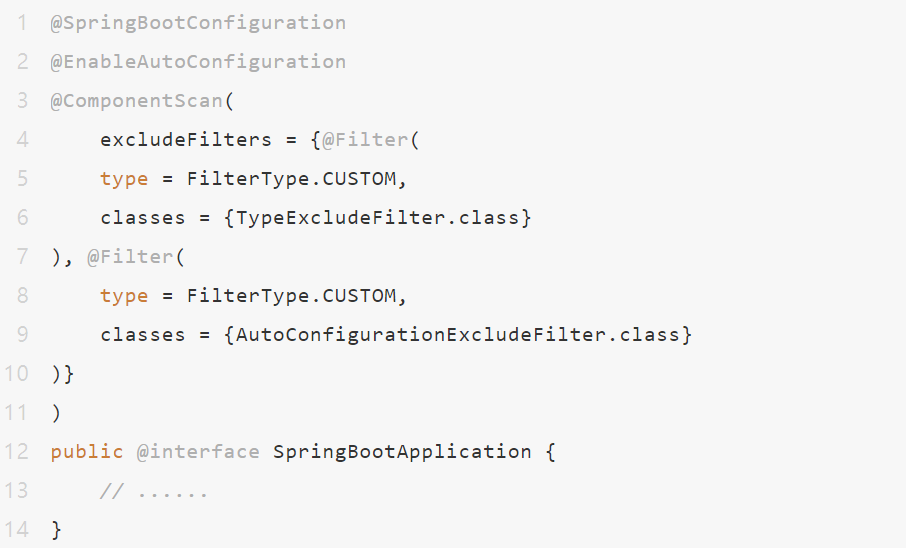906x548 pixels.
Task: Click the classes keyword on line 6
Action: coord(143,218)
